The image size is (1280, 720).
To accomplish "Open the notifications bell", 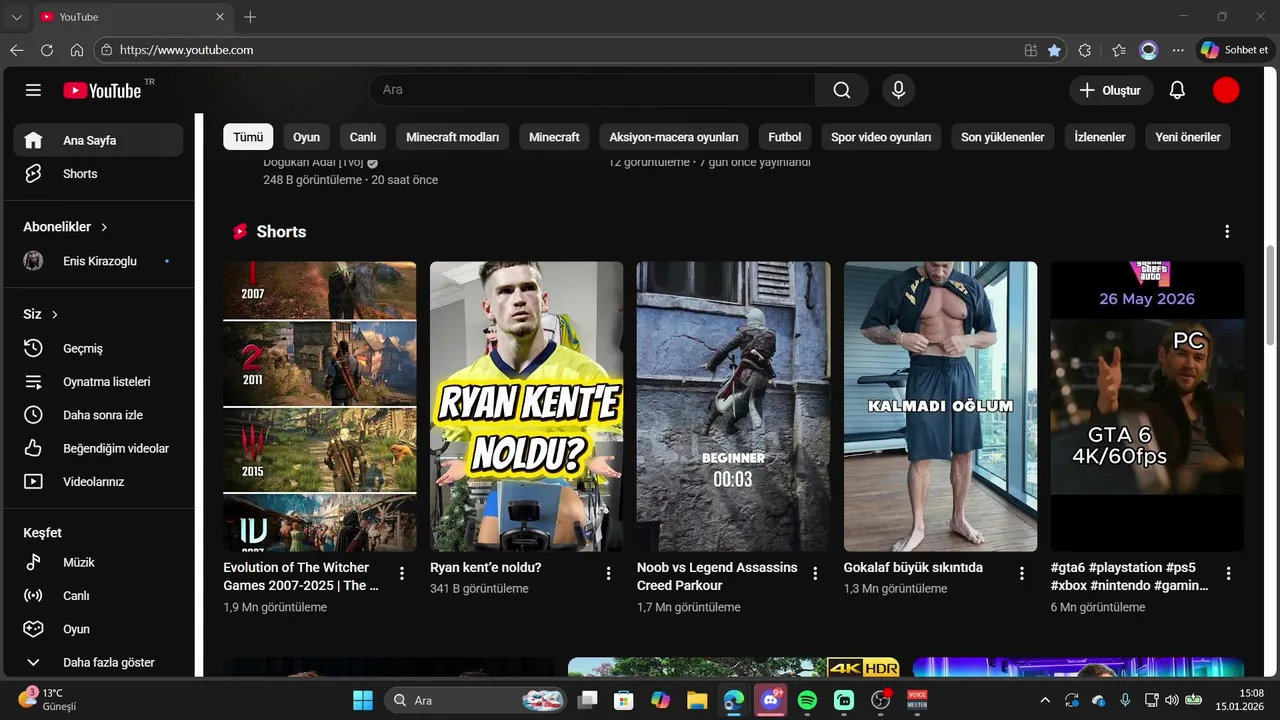I will [x=1177, y=90].
